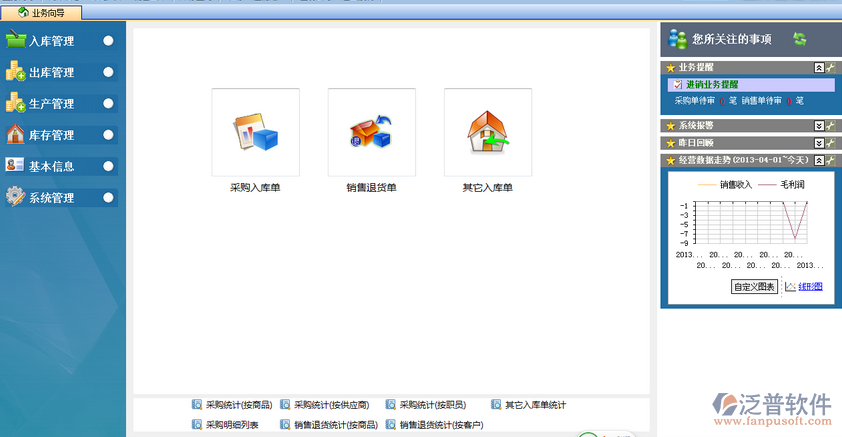
Task: Click the 销售单待审 pending count 0
Action: (789, 101)
